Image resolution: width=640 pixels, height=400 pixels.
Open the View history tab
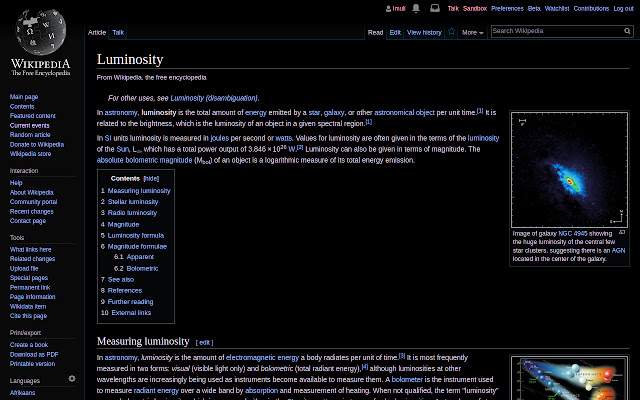[424, 32]
